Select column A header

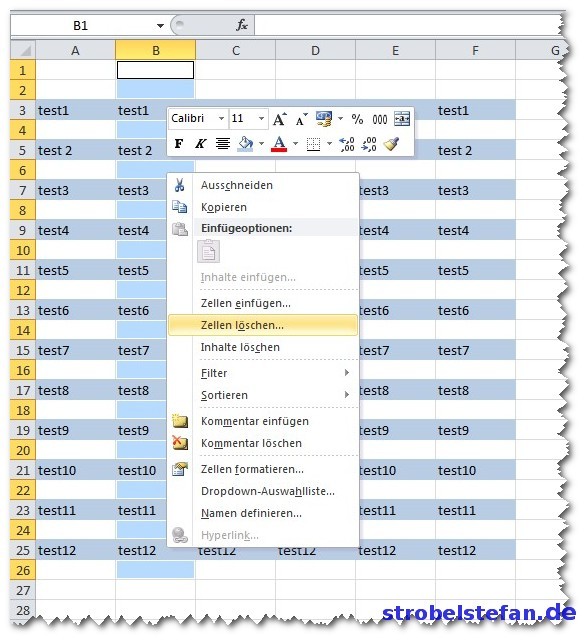coord(75,50)
